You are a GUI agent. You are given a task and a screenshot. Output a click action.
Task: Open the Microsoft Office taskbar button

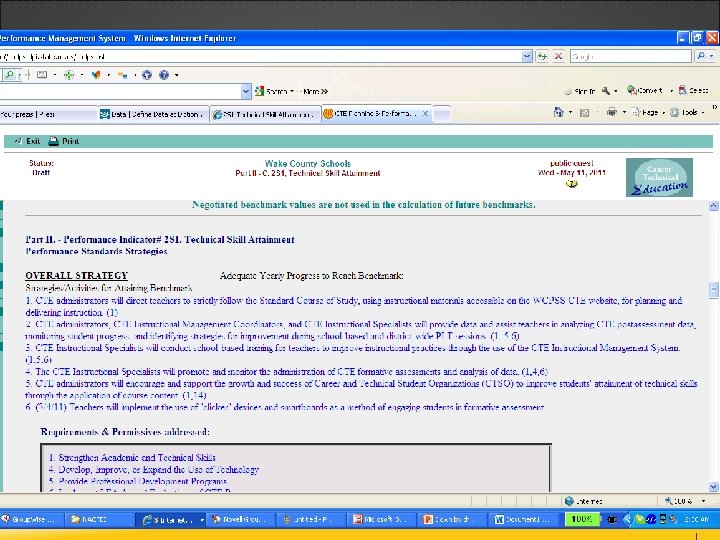[x=382, y=519]
